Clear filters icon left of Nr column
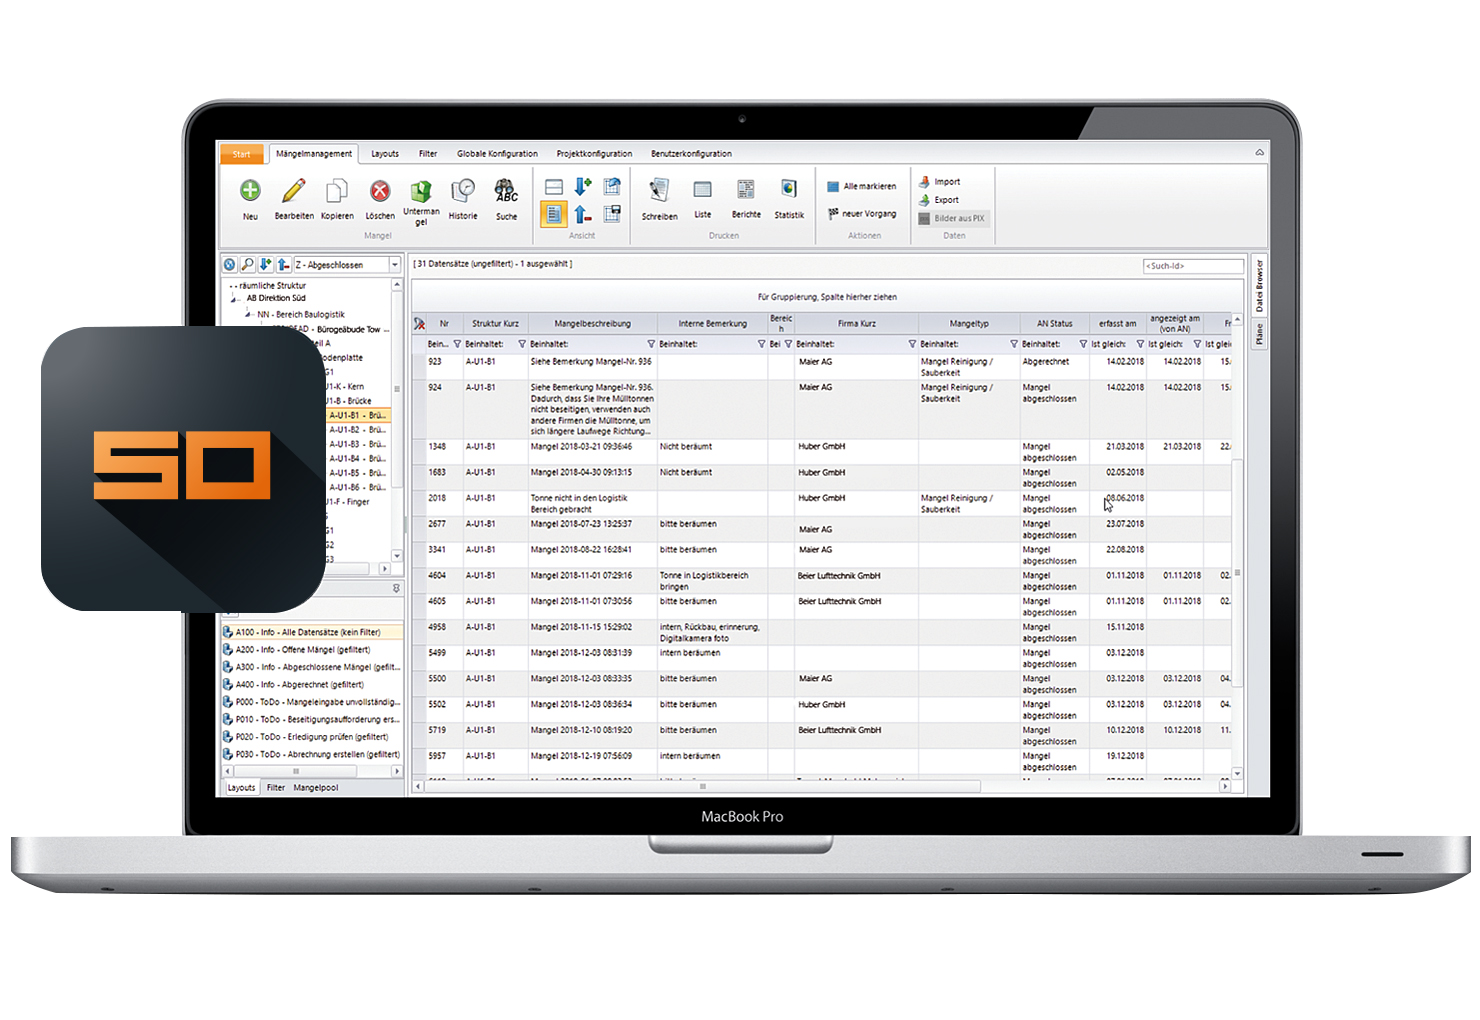 pyautogui.click(x=420, y=324)
